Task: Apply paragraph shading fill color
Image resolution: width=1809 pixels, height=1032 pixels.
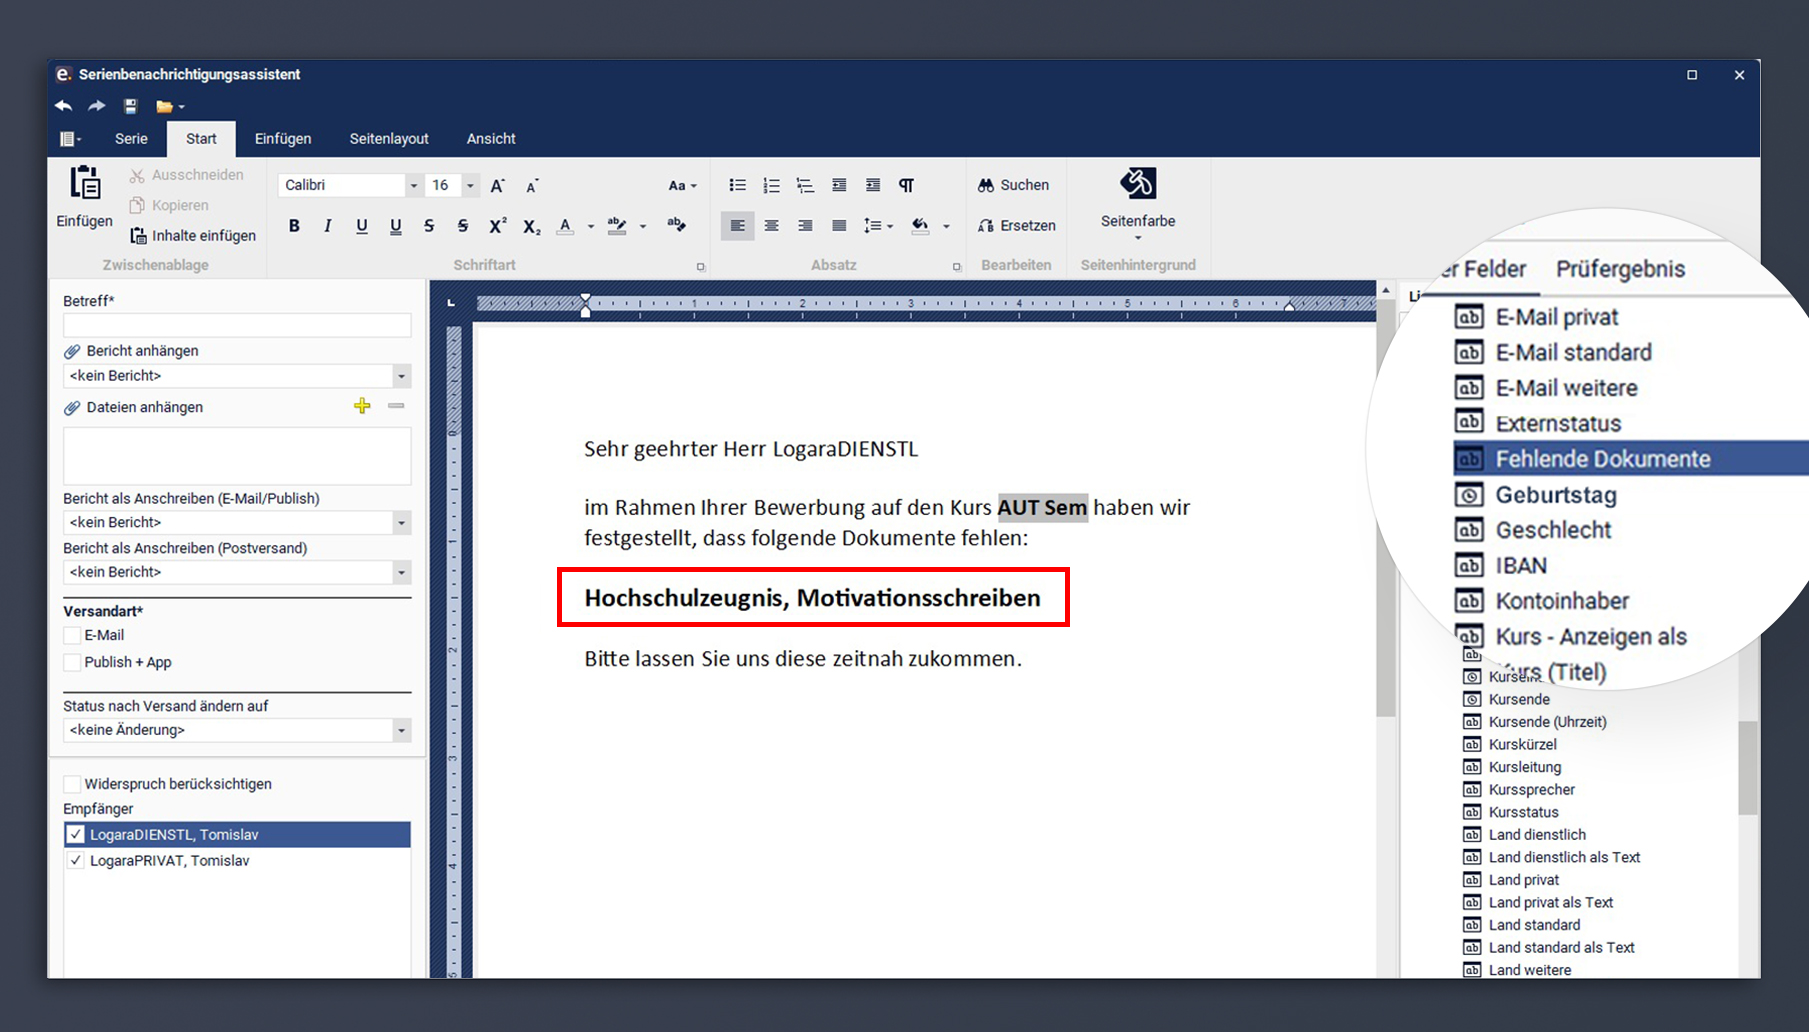Action: pos(920,226)
